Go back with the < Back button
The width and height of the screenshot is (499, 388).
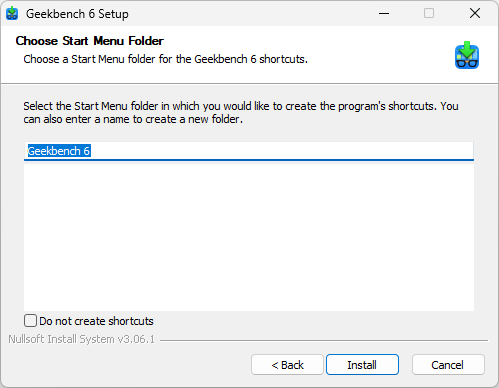click(287, 365)
